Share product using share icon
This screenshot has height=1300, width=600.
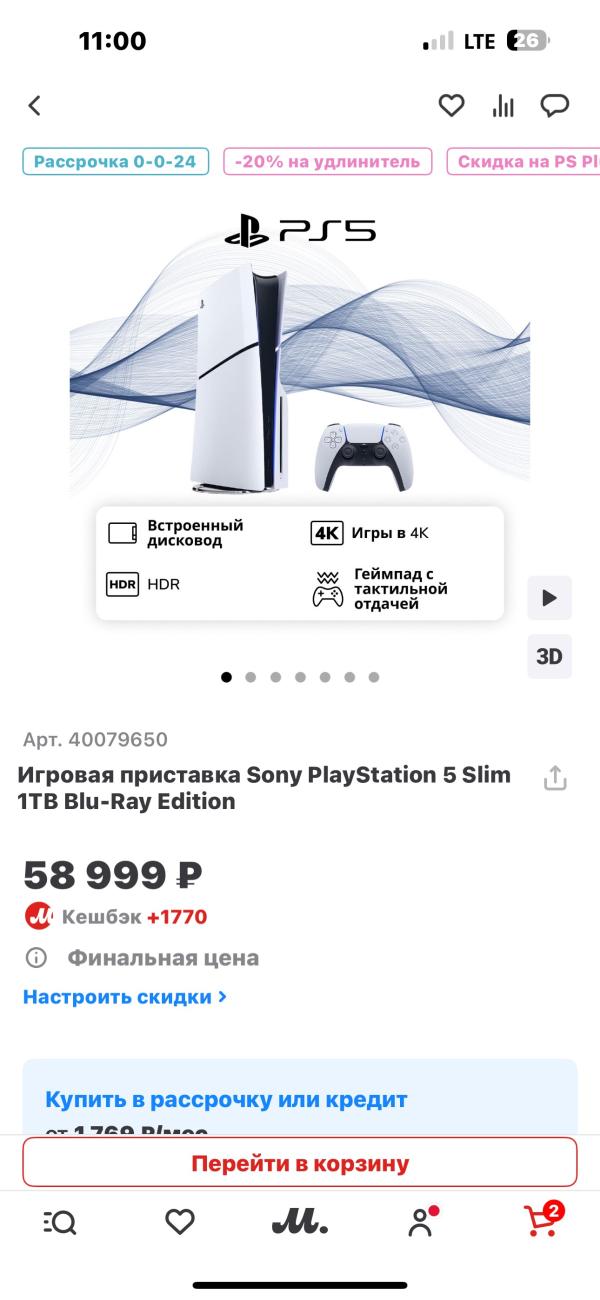[x=555, y=778]
